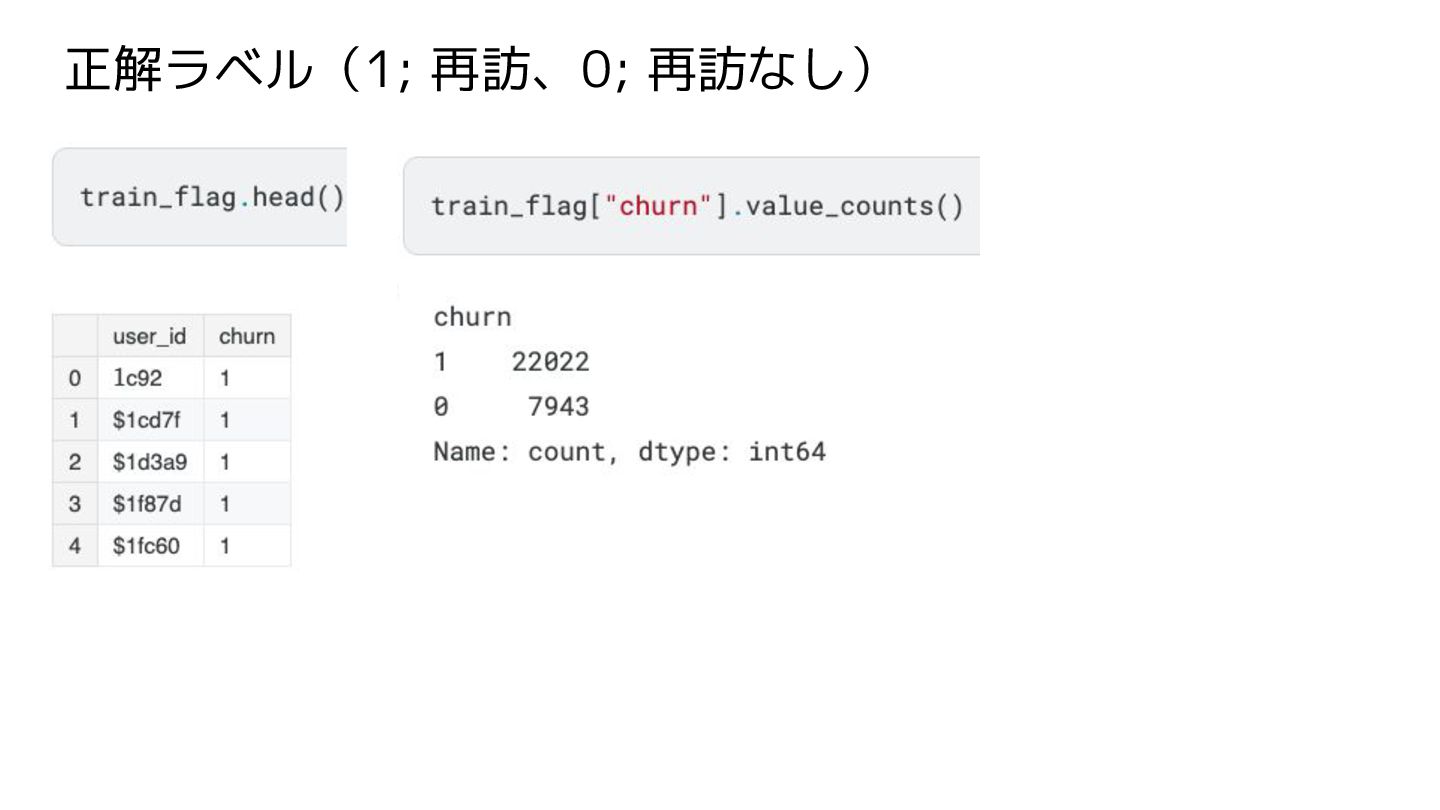Click the train_flag.head() code cell
This screenshot has width=1440, height=810.
click(x=211, y=197)
